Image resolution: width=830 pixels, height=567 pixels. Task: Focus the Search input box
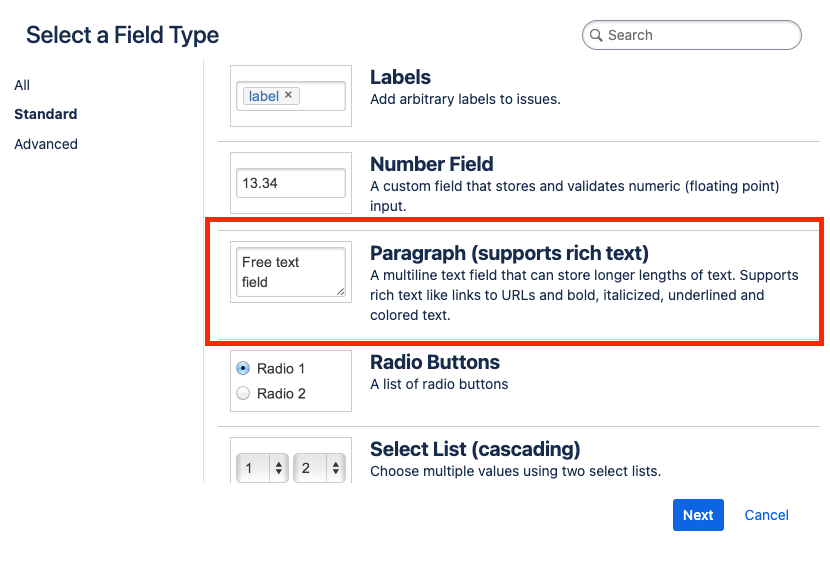click(700, 35)
